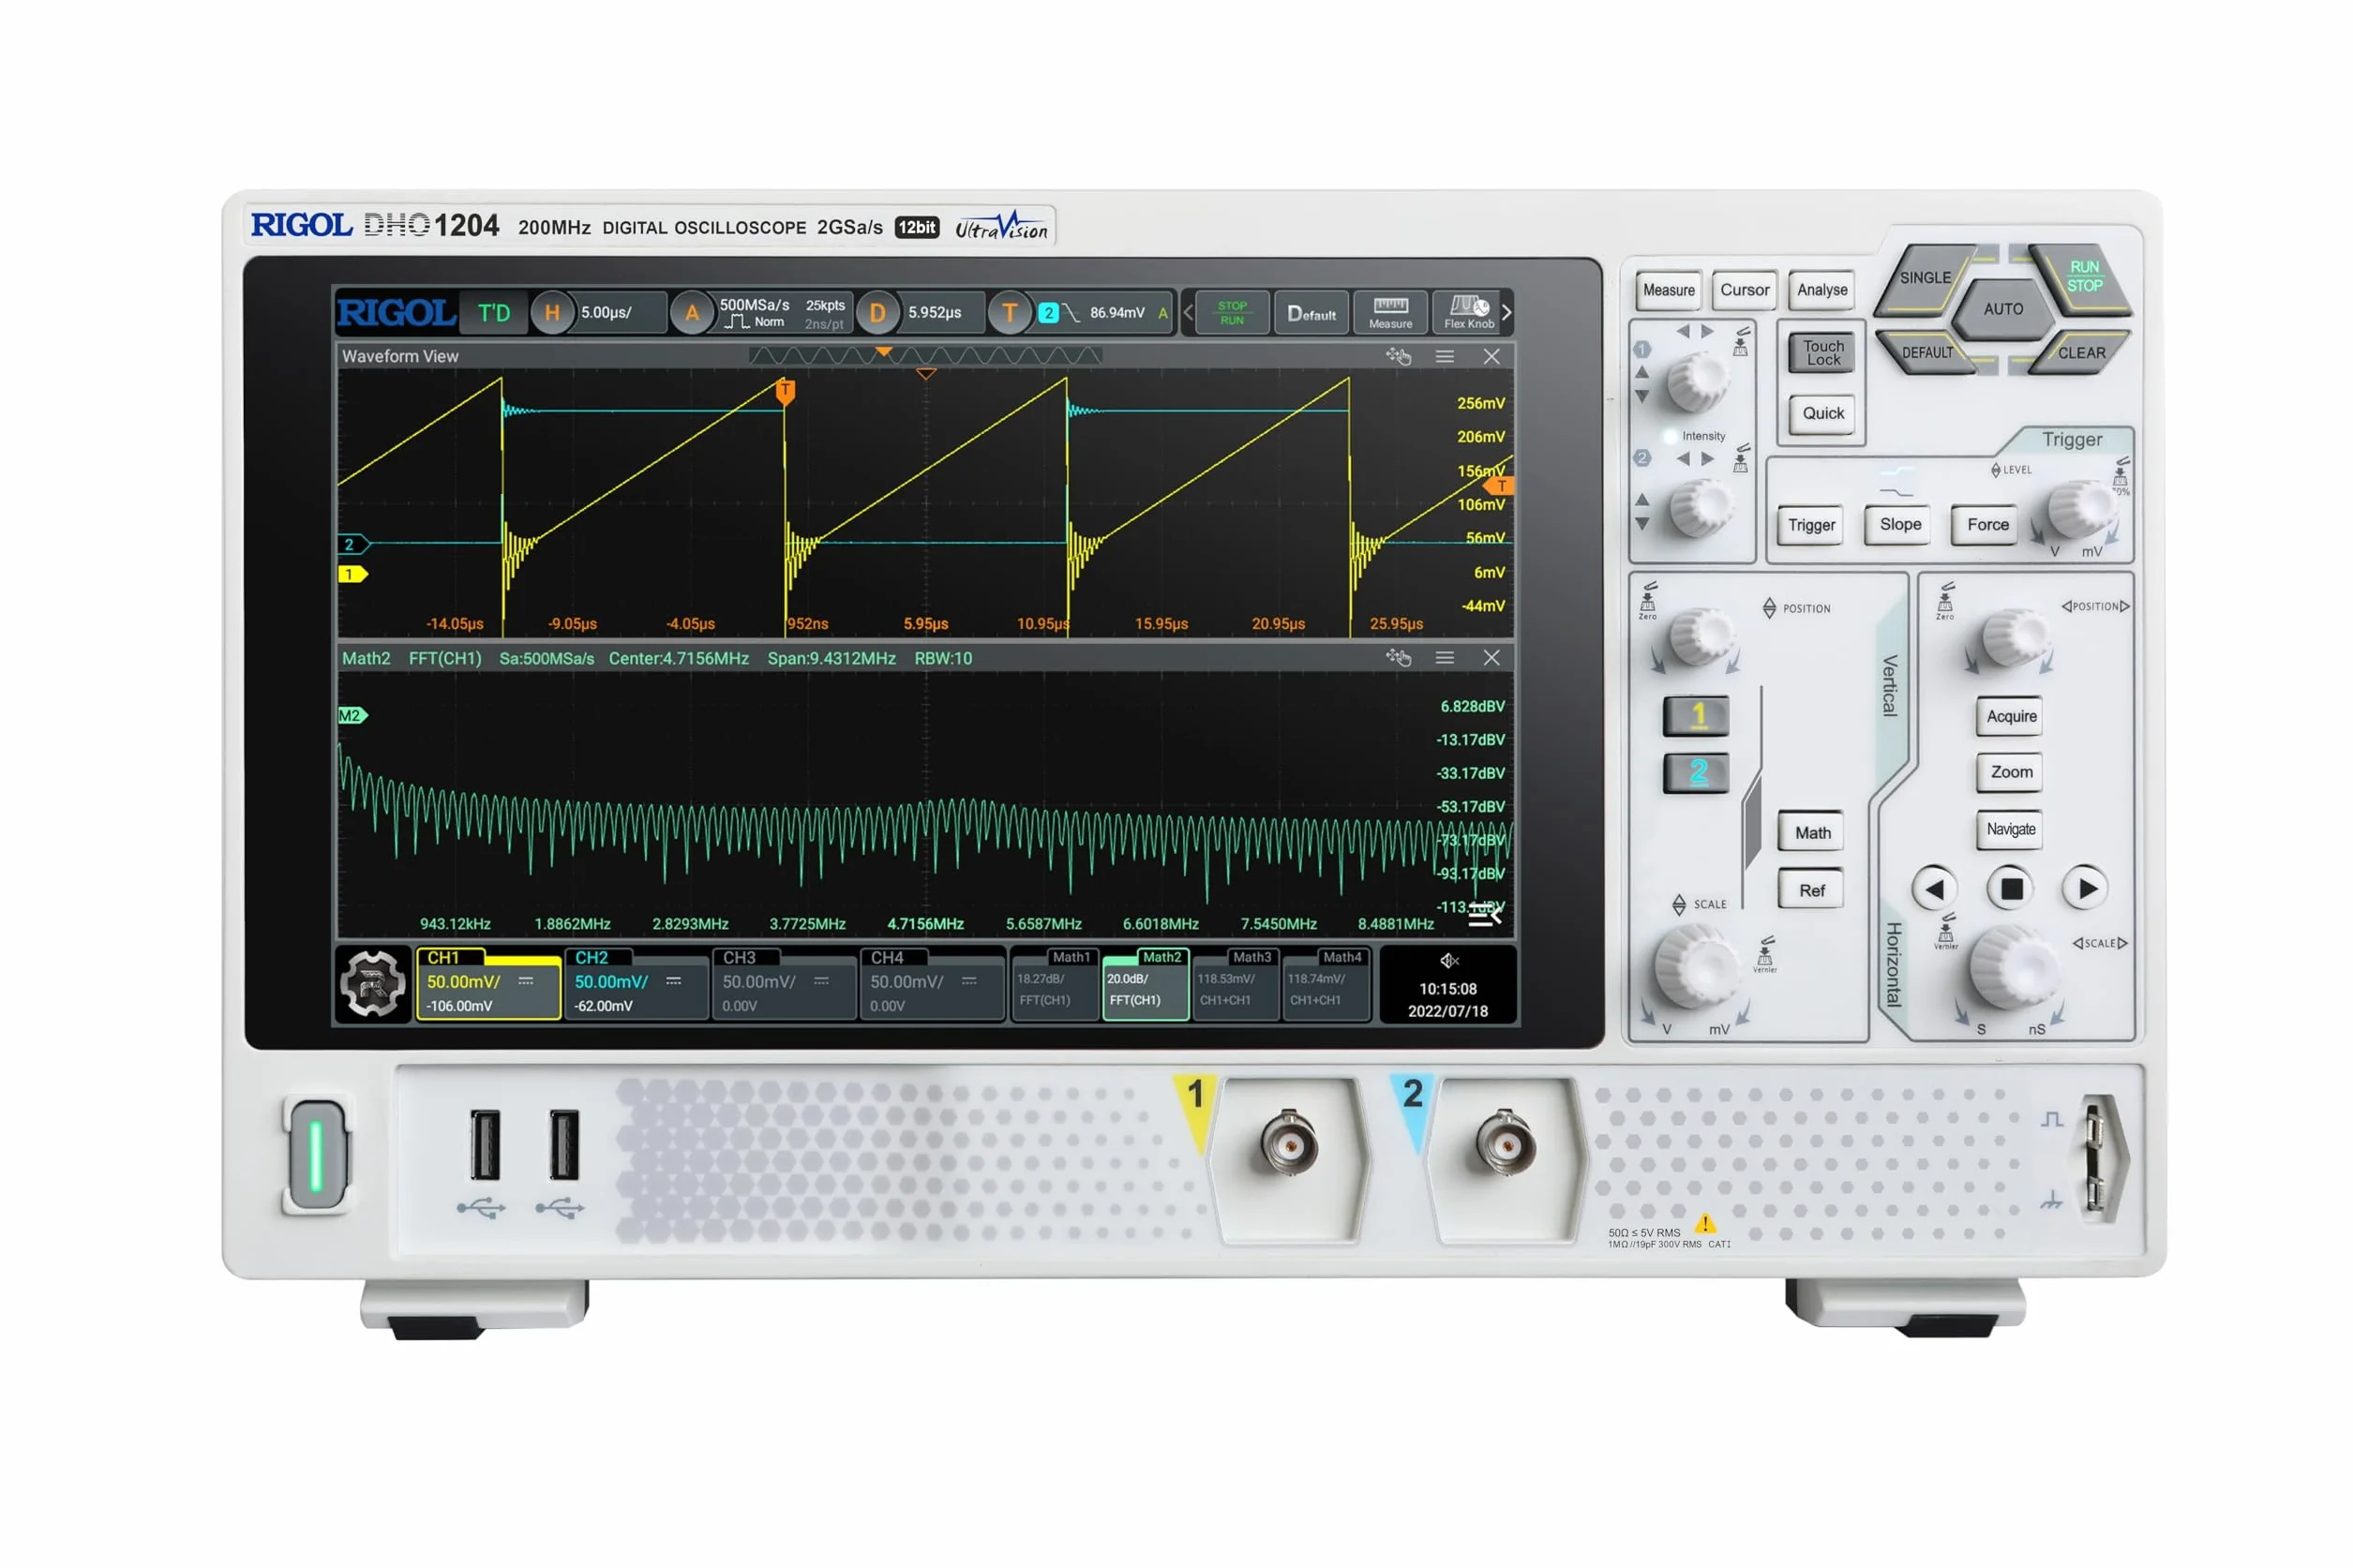Select the active Math2 tab
The image size is (2353, 1568).
[x=1145, y=983]
